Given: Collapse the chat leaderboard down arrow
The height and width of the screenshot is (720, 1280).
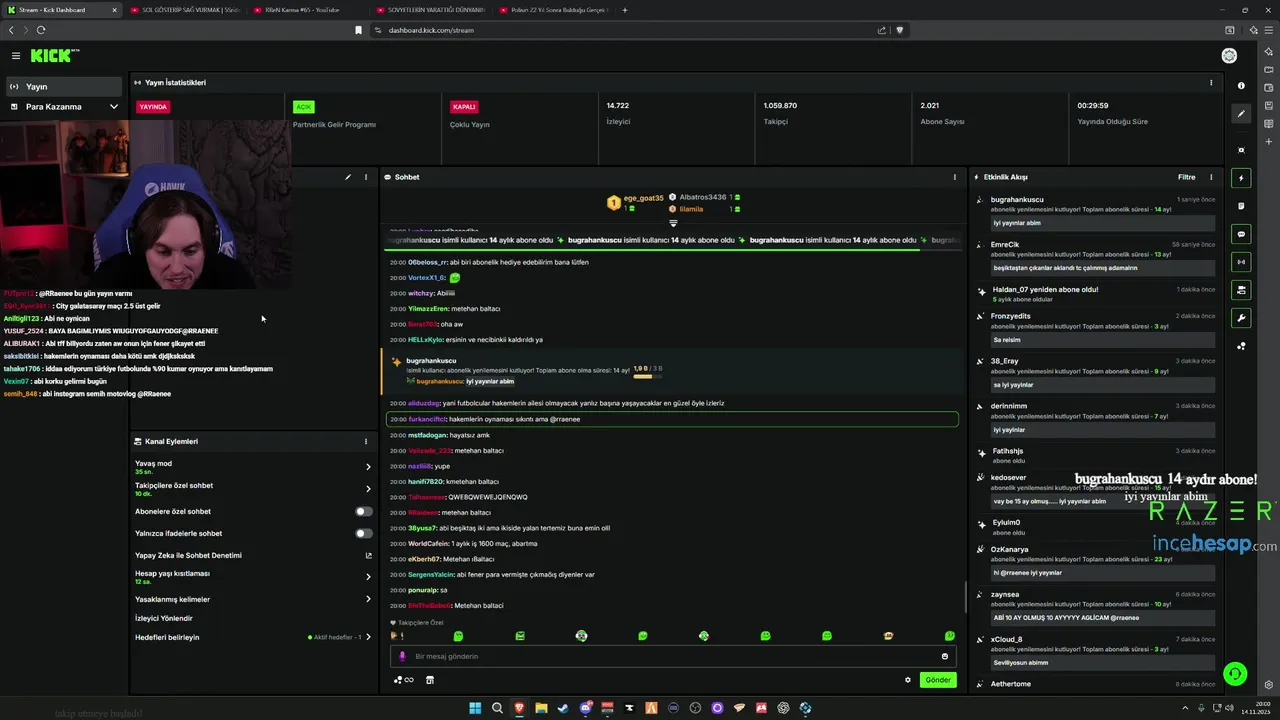Looking at the screenshot, I should click(x=673, y=223).
